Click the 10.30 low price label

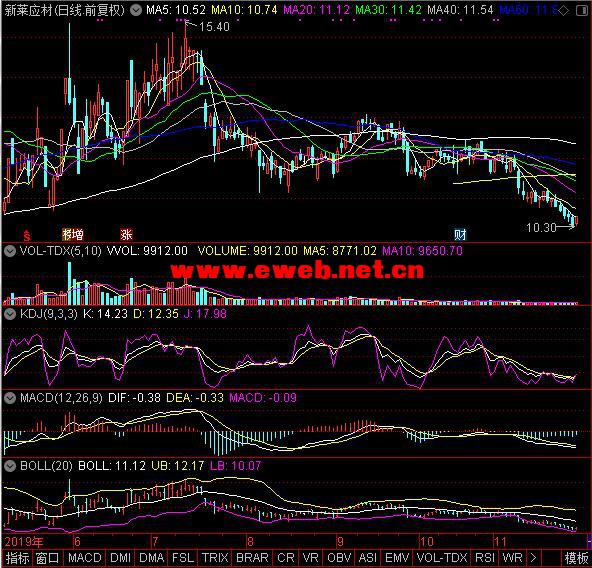point(541,227)
